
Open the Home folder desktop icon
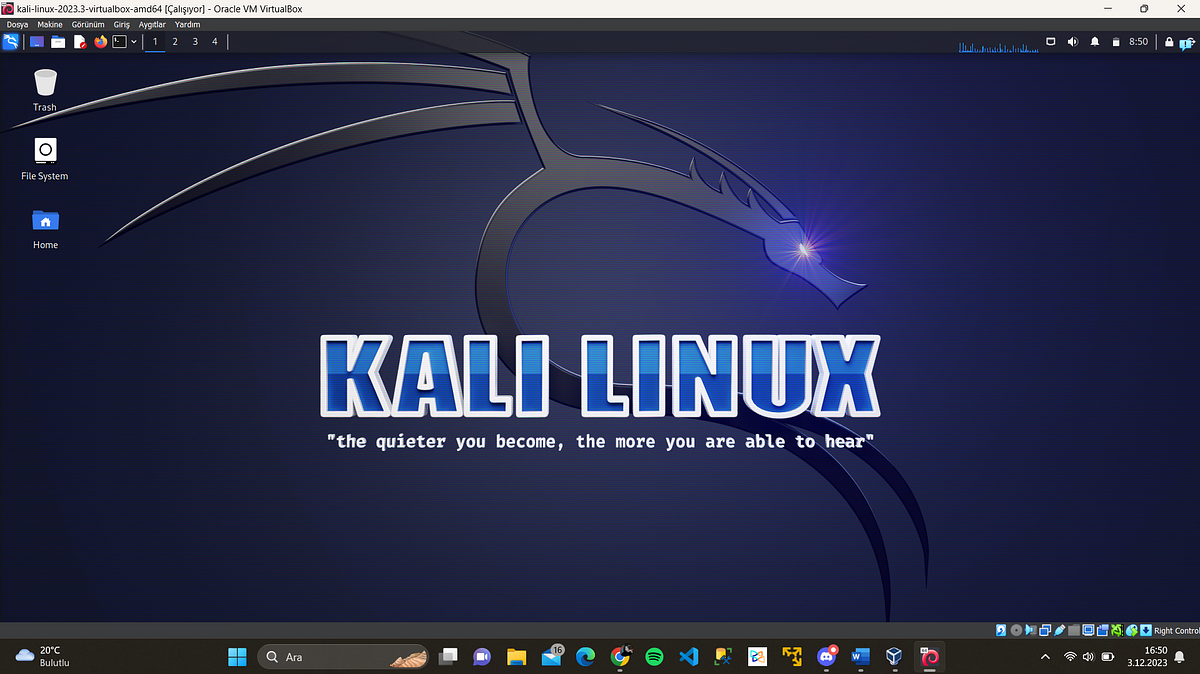(45, 222)
